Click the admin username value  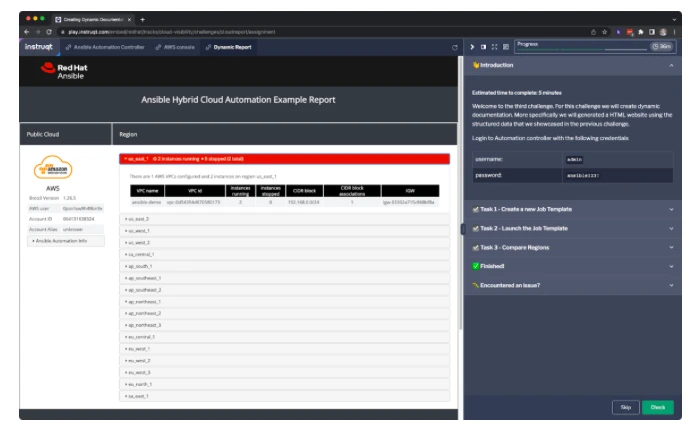click(575, 160)
